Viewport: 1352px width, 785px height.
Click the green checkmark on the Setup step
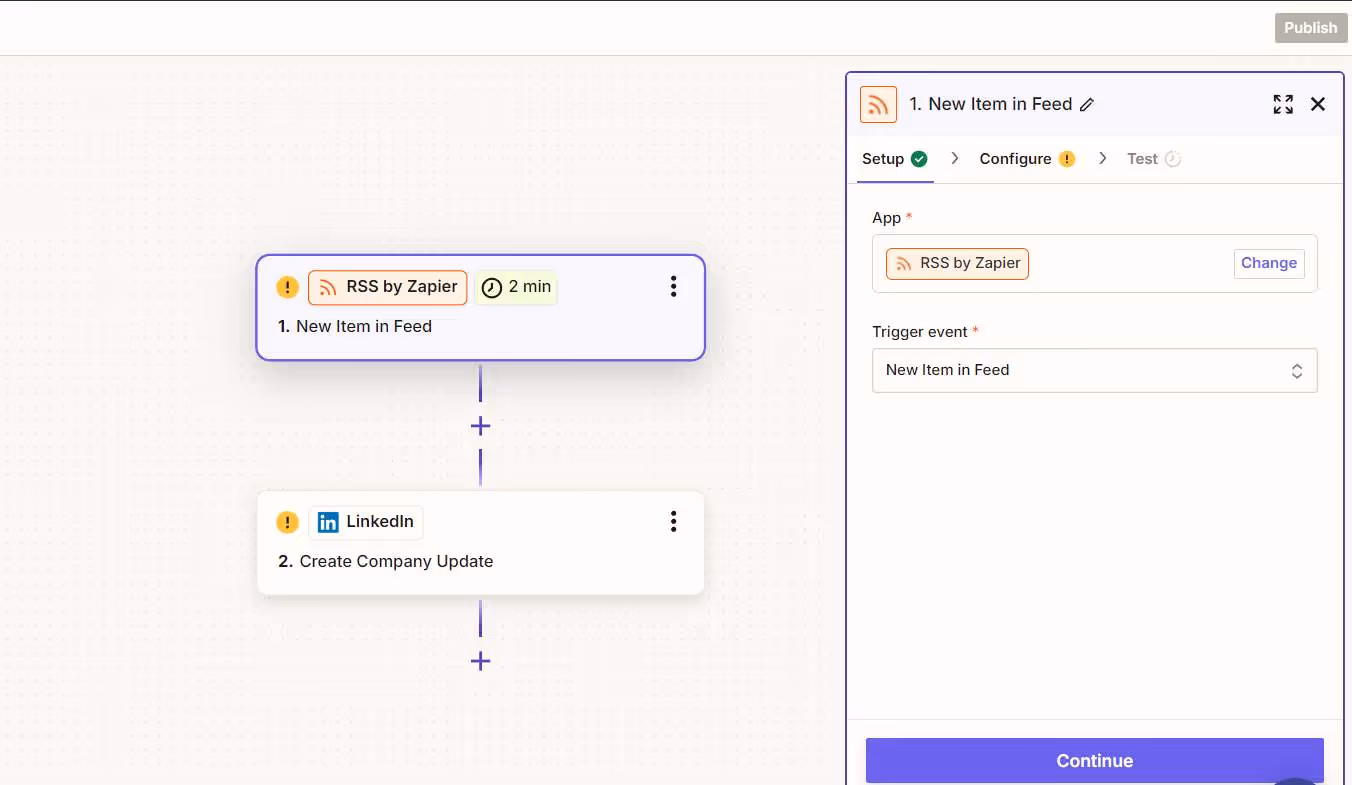click(921, 158)
